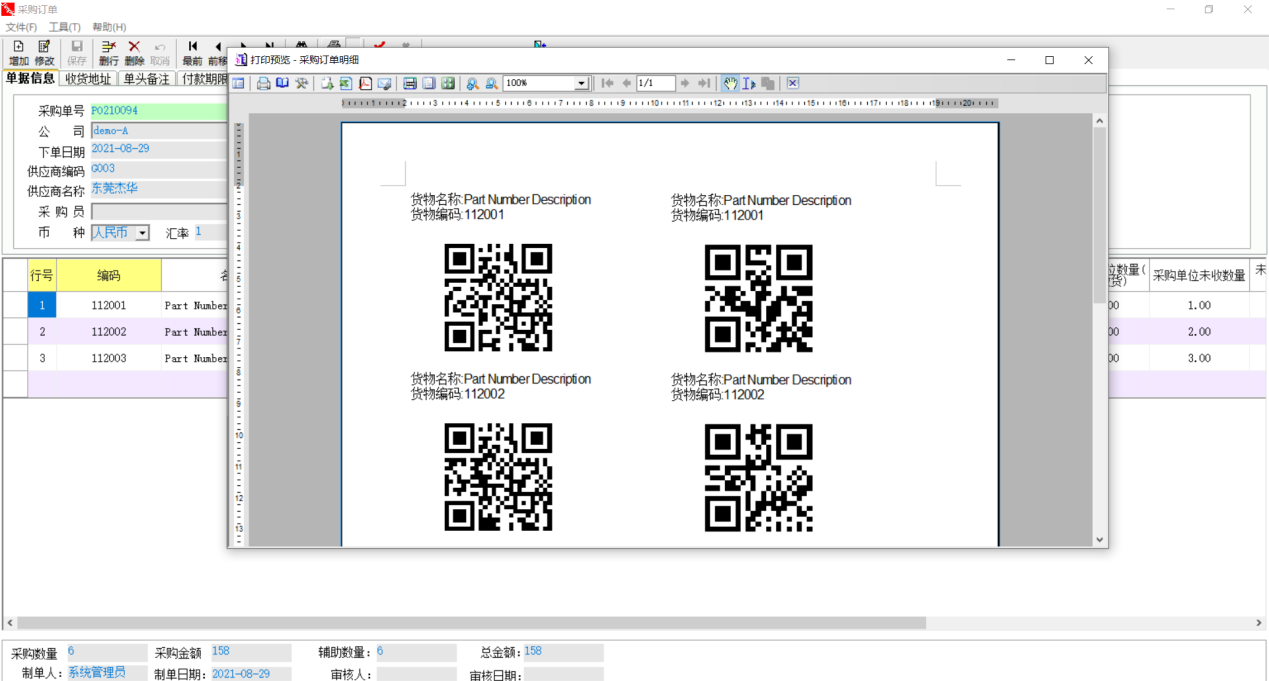Export the preview to Excel
Screen dimensions: 1269x681
click(346, 84)
